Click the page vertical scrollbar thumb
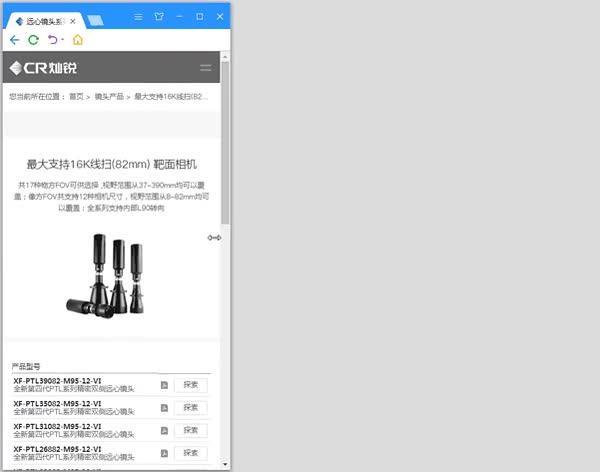This screenshot has width=600, height=472. coord(225,143)
